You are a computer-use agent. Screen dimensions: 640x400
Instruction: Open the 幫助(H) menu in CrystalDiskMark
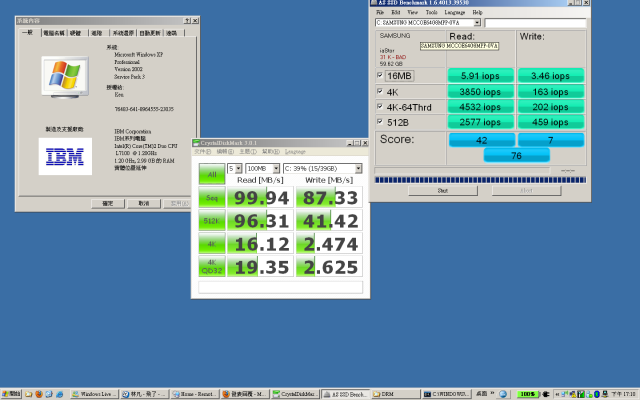pos(271,151)
